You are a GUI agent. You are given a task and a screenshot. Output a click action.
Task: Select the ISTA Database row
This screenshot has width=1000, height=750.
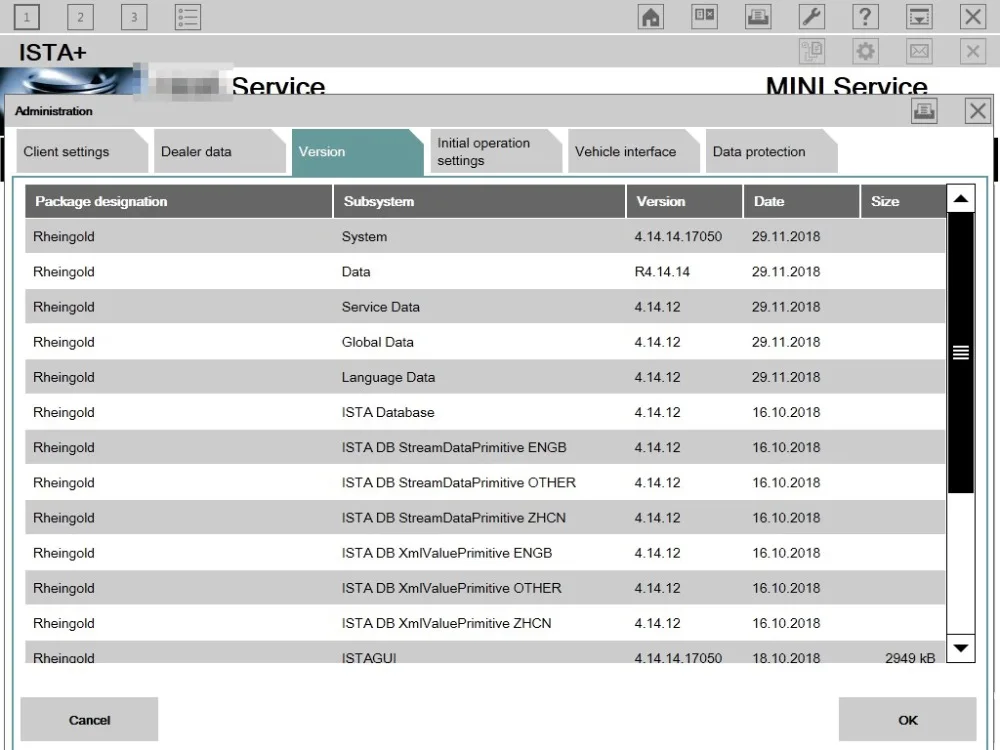click(x=485, y=412)
